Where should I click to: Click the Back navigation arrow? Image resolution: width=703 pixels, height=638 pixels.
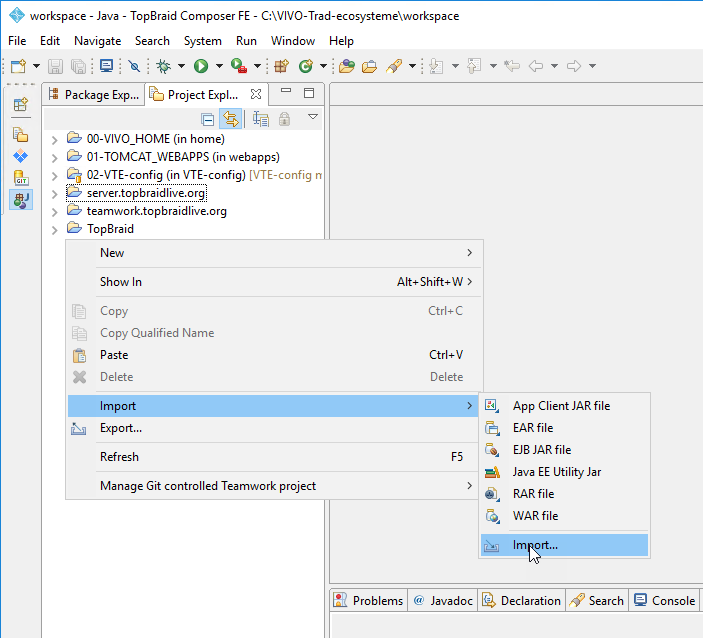[536, 66]
